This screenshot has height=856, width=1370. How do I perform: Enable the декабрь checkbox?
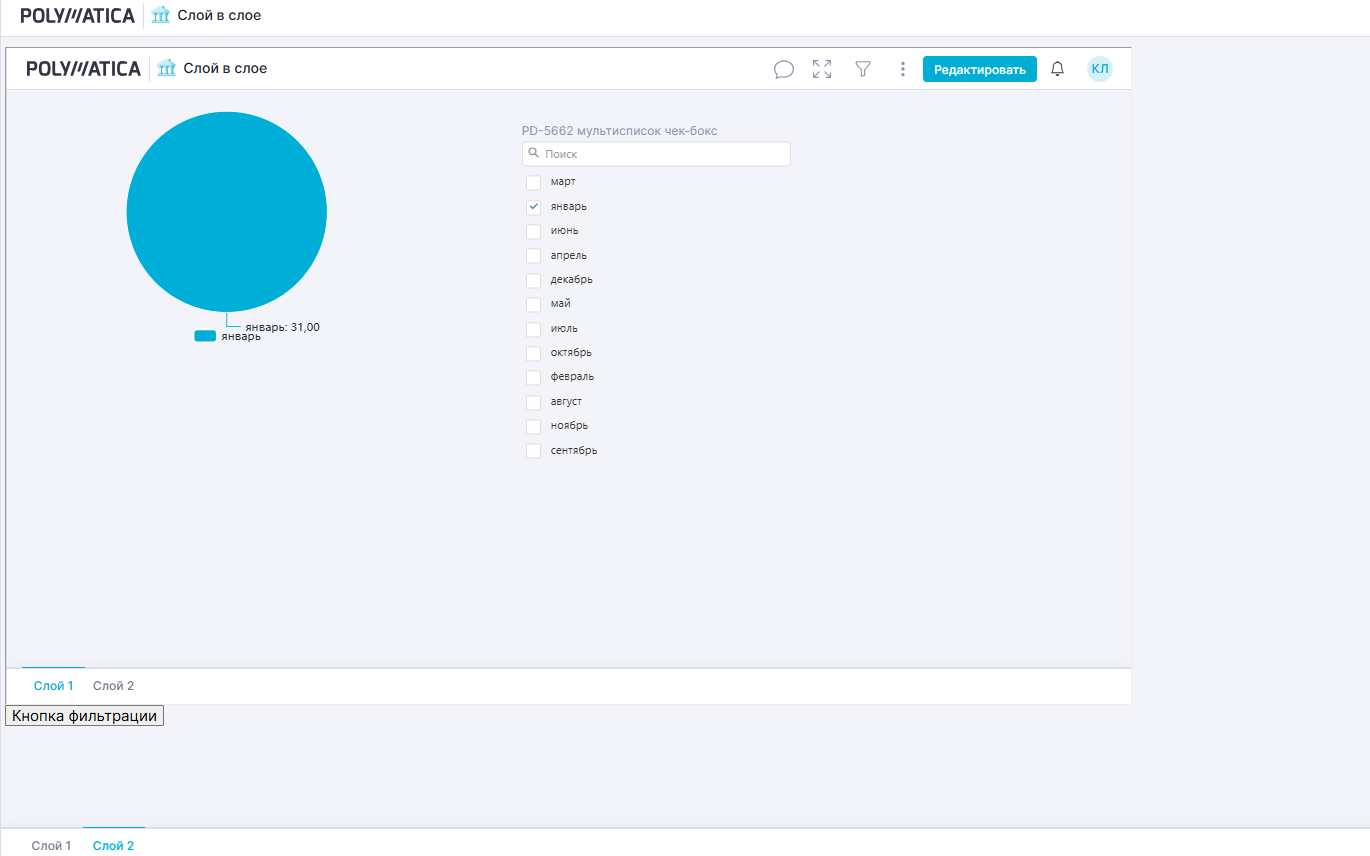pos(534,280)
